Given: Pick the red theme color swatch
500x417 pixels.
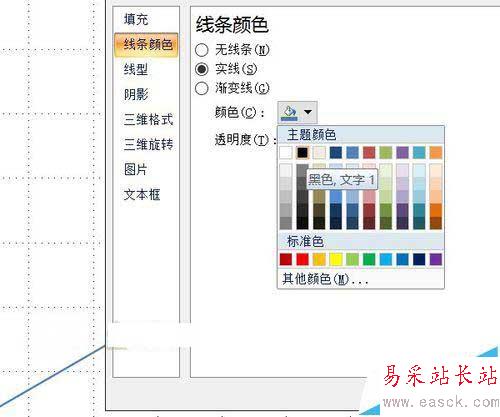Looking at the screenshot, I should (x=369, y=153).
